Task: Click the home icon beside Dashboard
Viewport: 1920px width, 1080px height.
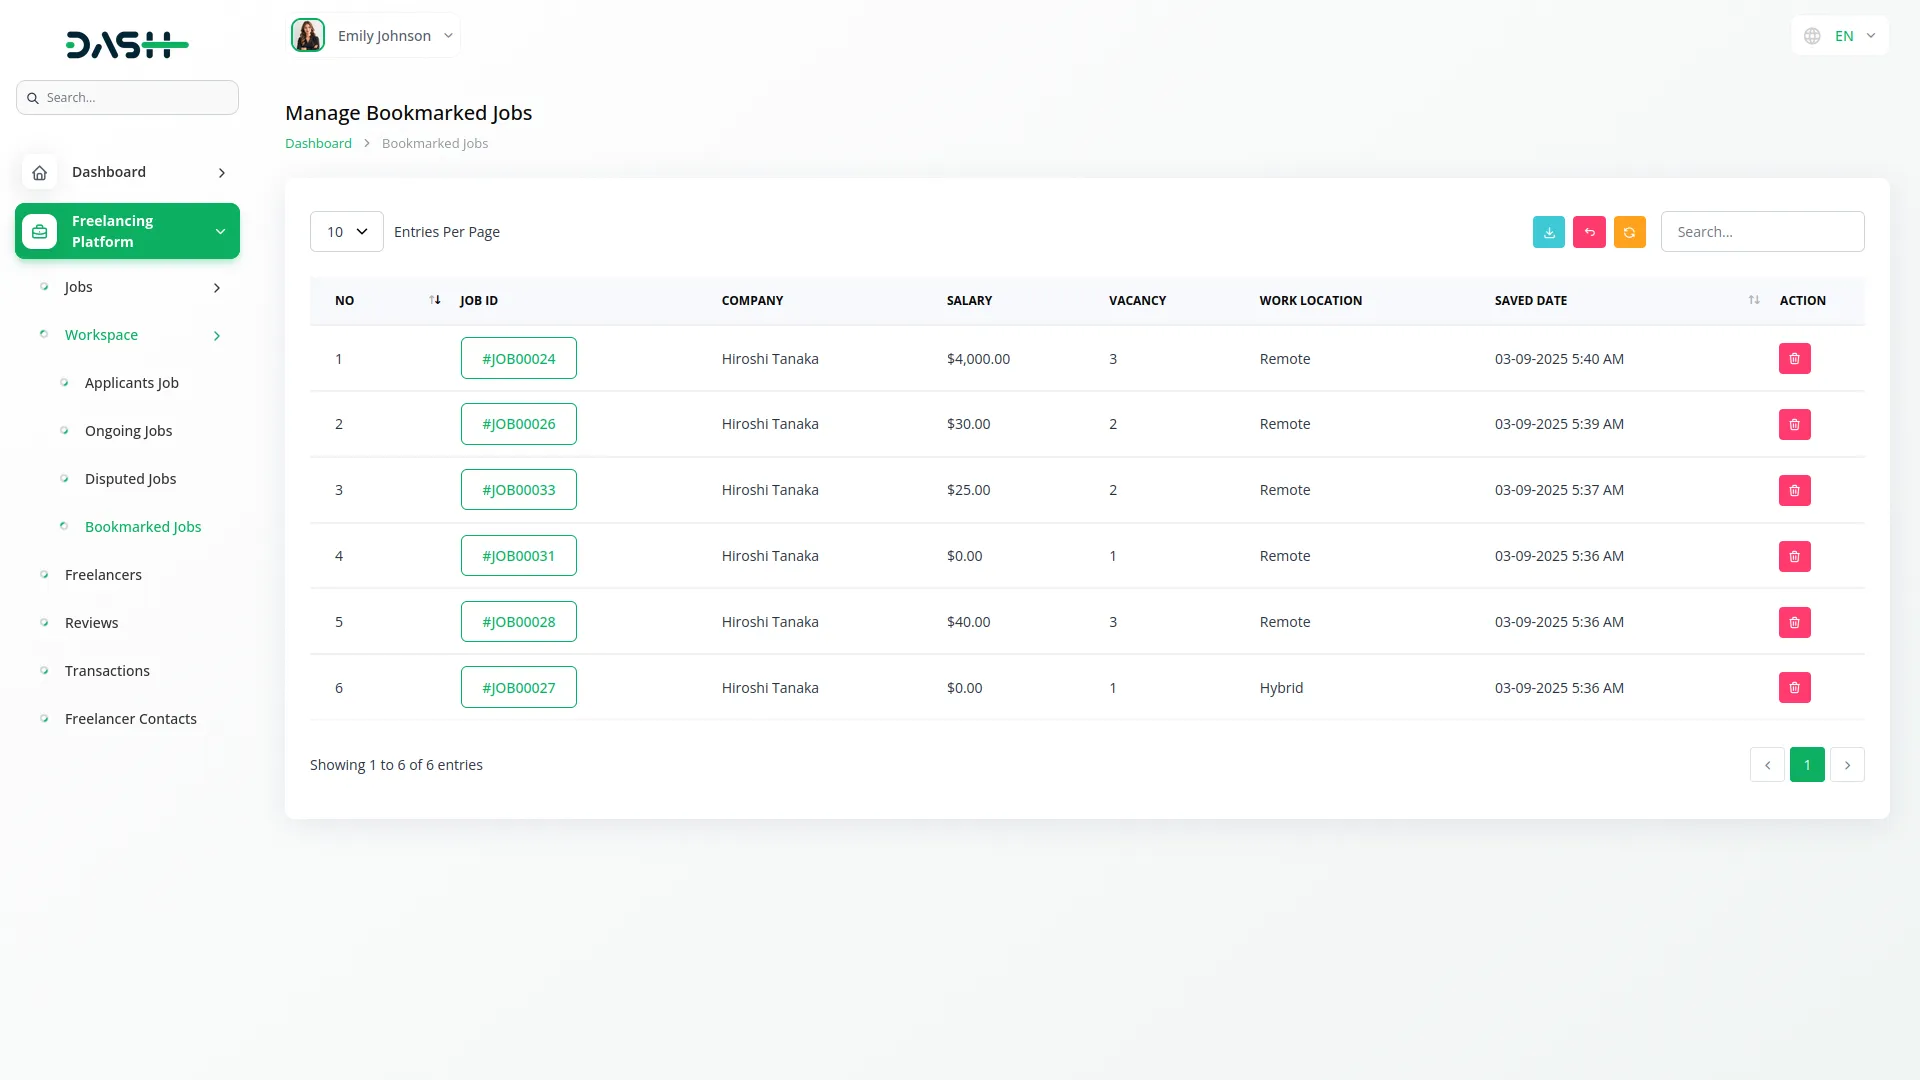Action: pyautogui.click(x=39, y=172)
